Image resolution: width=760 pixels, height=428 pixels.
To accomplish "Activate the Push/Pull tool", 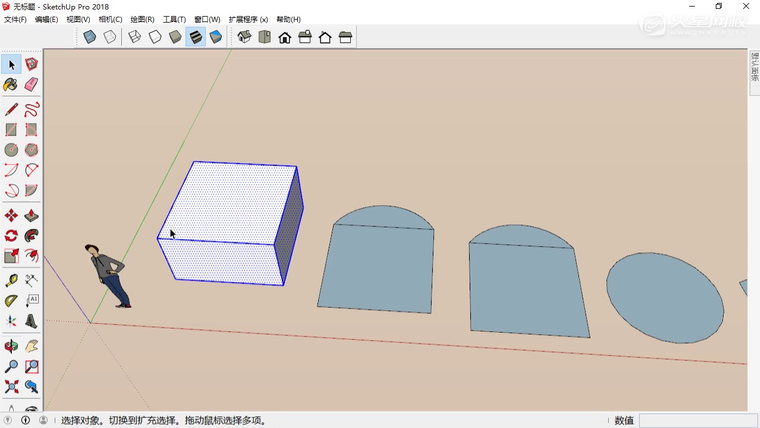I will 31,215.
